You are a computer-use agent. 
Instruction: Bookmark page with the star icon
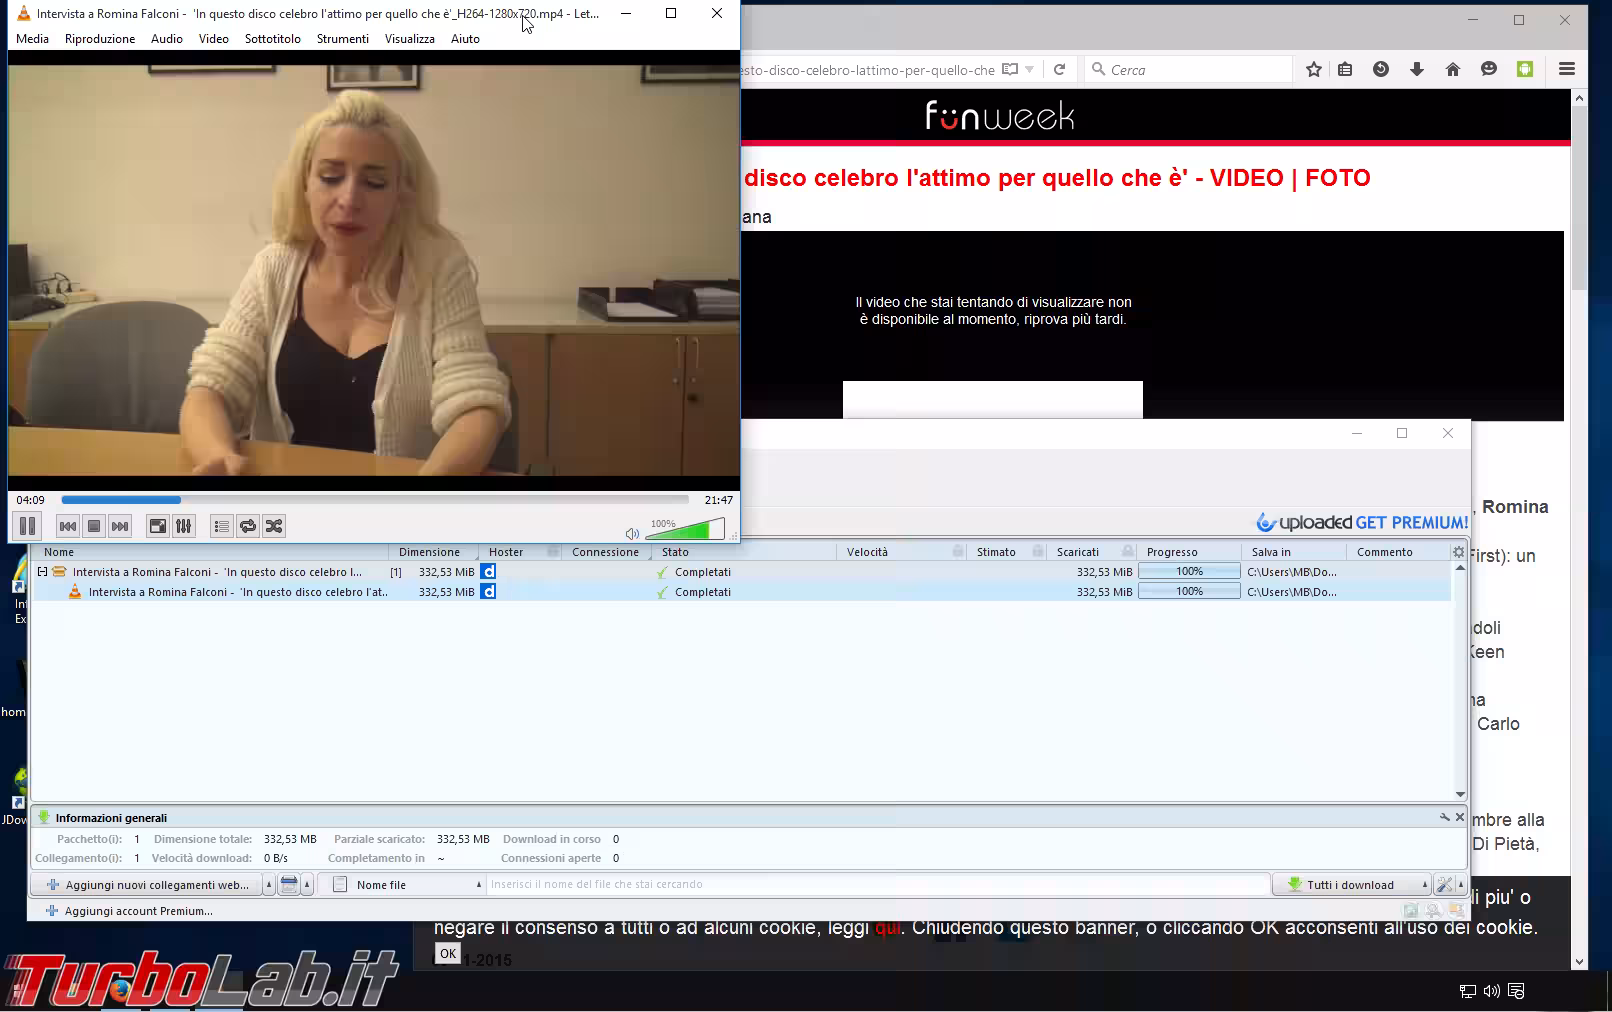click(x=1314, y=69)
